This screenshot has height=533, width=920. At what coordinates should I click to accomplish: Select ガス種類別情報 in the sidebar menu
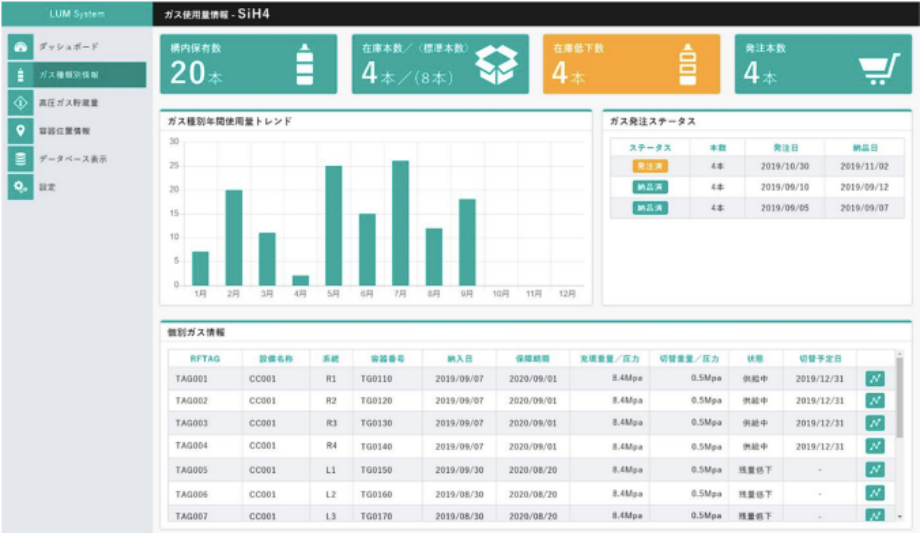(x=75, y=75)
